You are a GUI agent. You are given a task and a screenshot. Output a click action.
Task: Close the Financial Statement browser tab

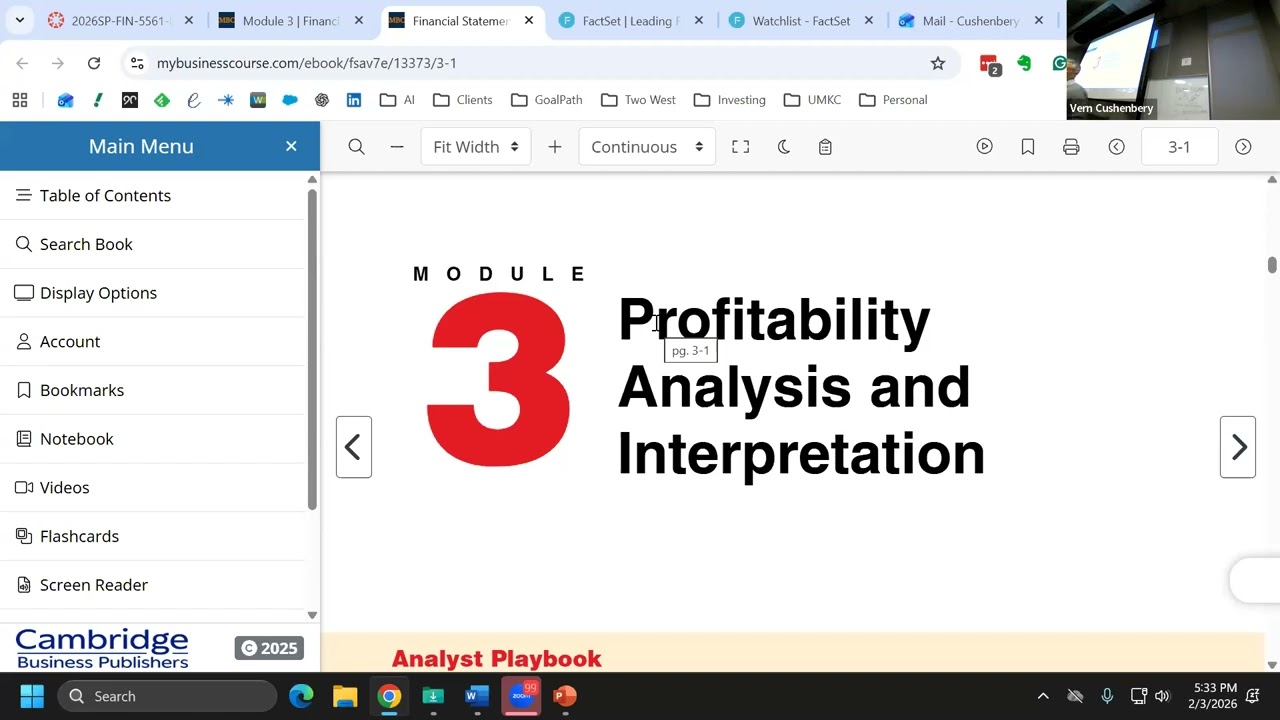[x=529, y=20]
